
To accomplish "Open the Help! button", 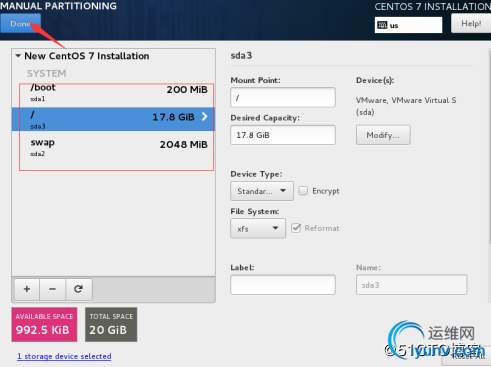I will point(471,24).
